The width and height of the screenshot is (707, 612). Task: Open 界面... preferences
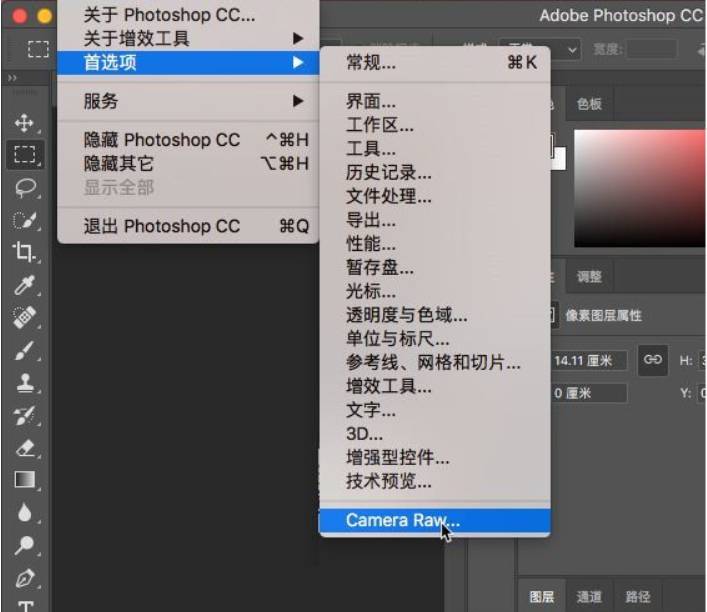click(435, 101)
